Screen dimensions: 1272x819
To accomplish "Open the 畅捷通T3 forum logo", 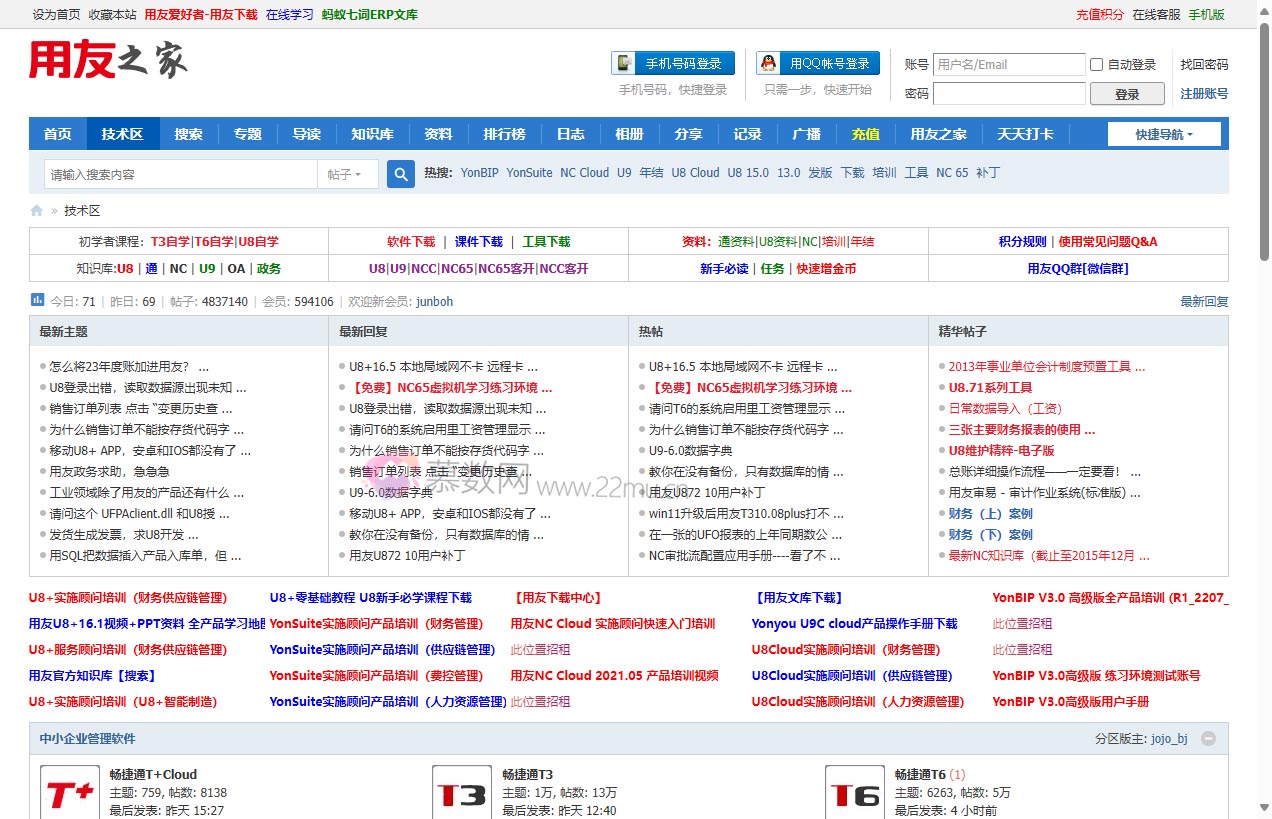I will point(462,793).
